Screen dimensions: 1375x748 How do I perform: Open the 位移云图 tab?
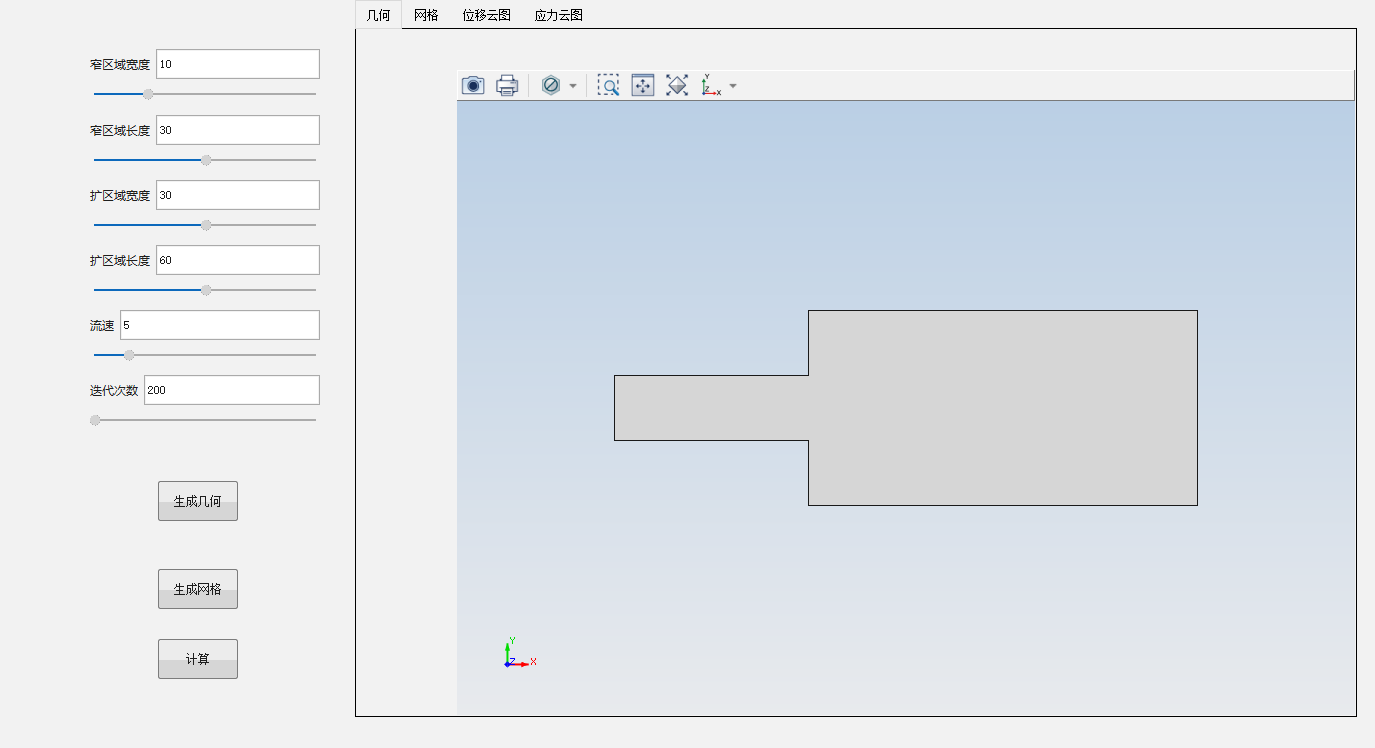(x=487, y=15)
